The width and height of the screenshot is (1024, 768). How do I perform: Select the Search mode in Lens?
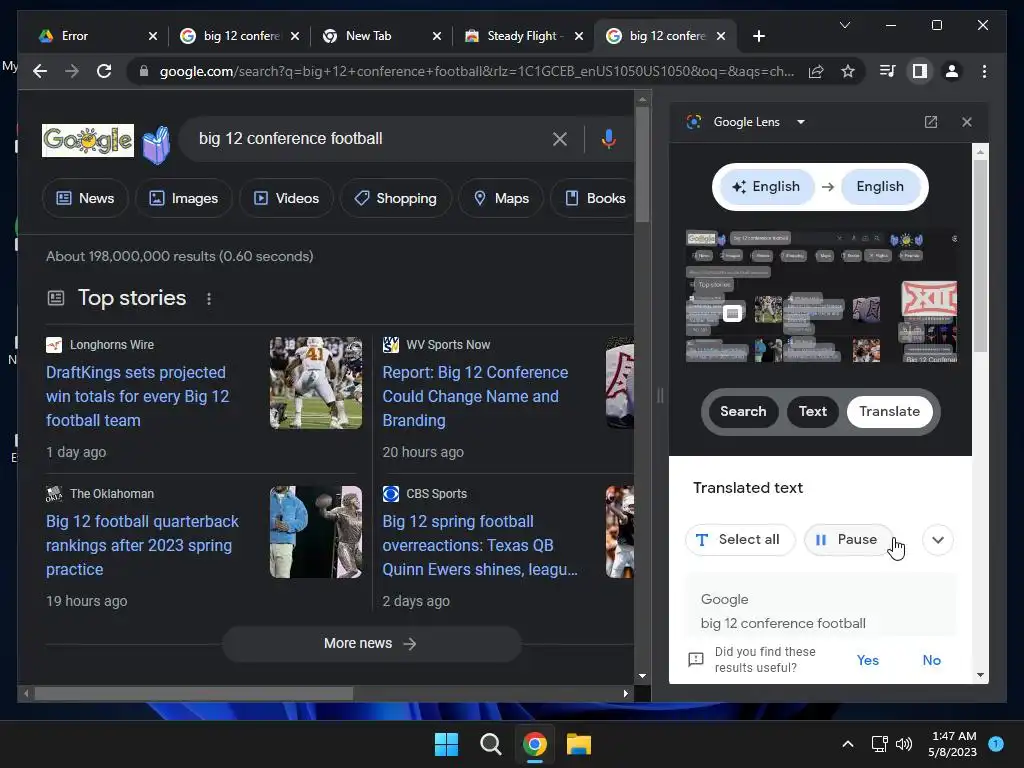click(743, 411)
